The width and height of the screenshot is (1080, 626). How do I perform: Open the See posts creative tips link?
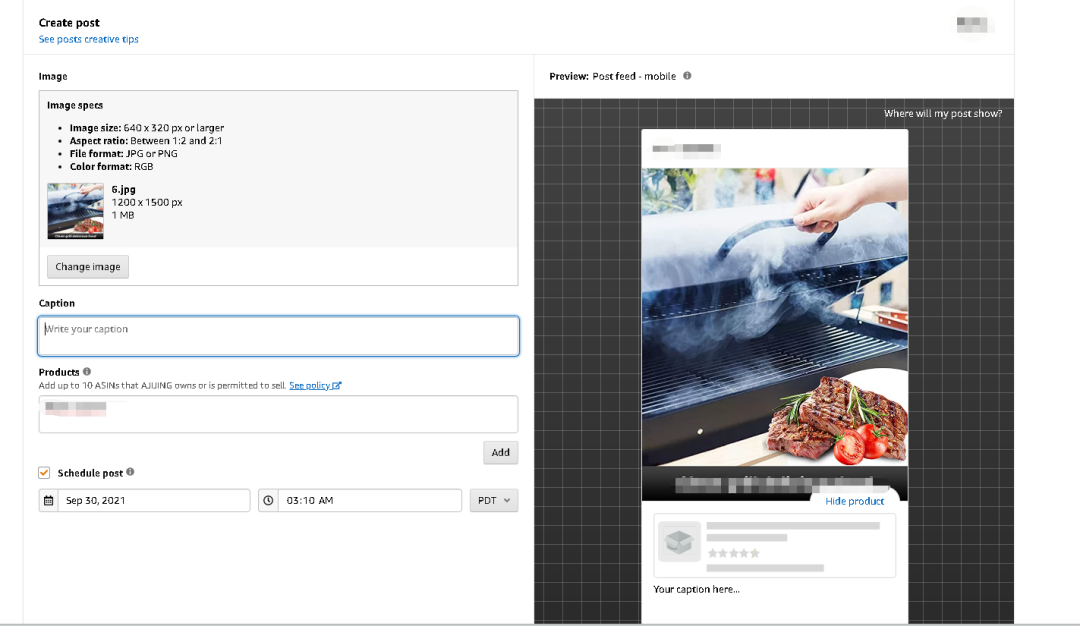pos(89,40)
